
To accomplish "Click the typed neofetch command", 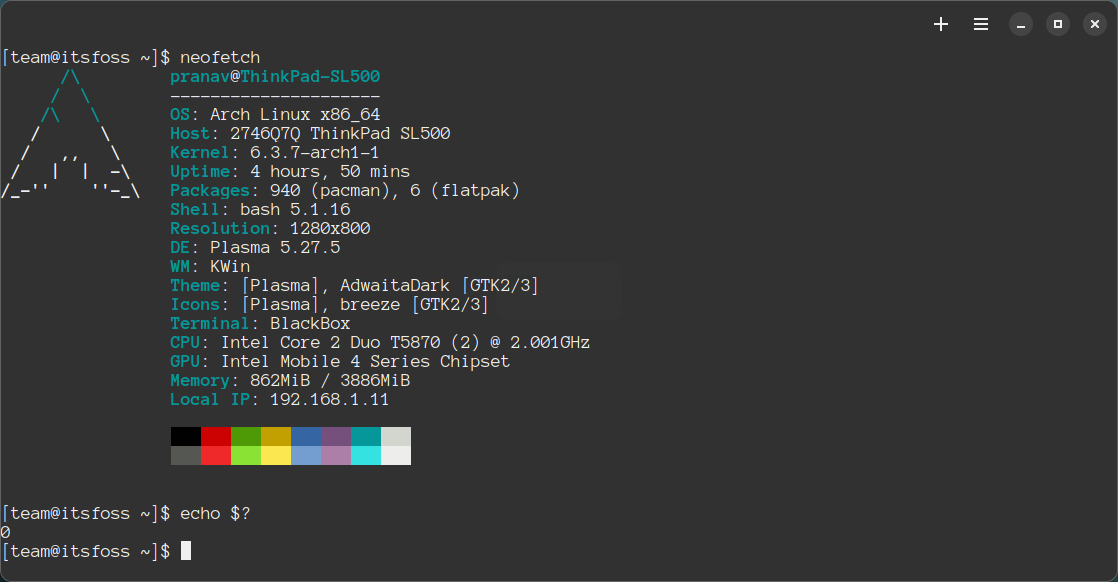I will pyautogui.click(x=220, y=57).
